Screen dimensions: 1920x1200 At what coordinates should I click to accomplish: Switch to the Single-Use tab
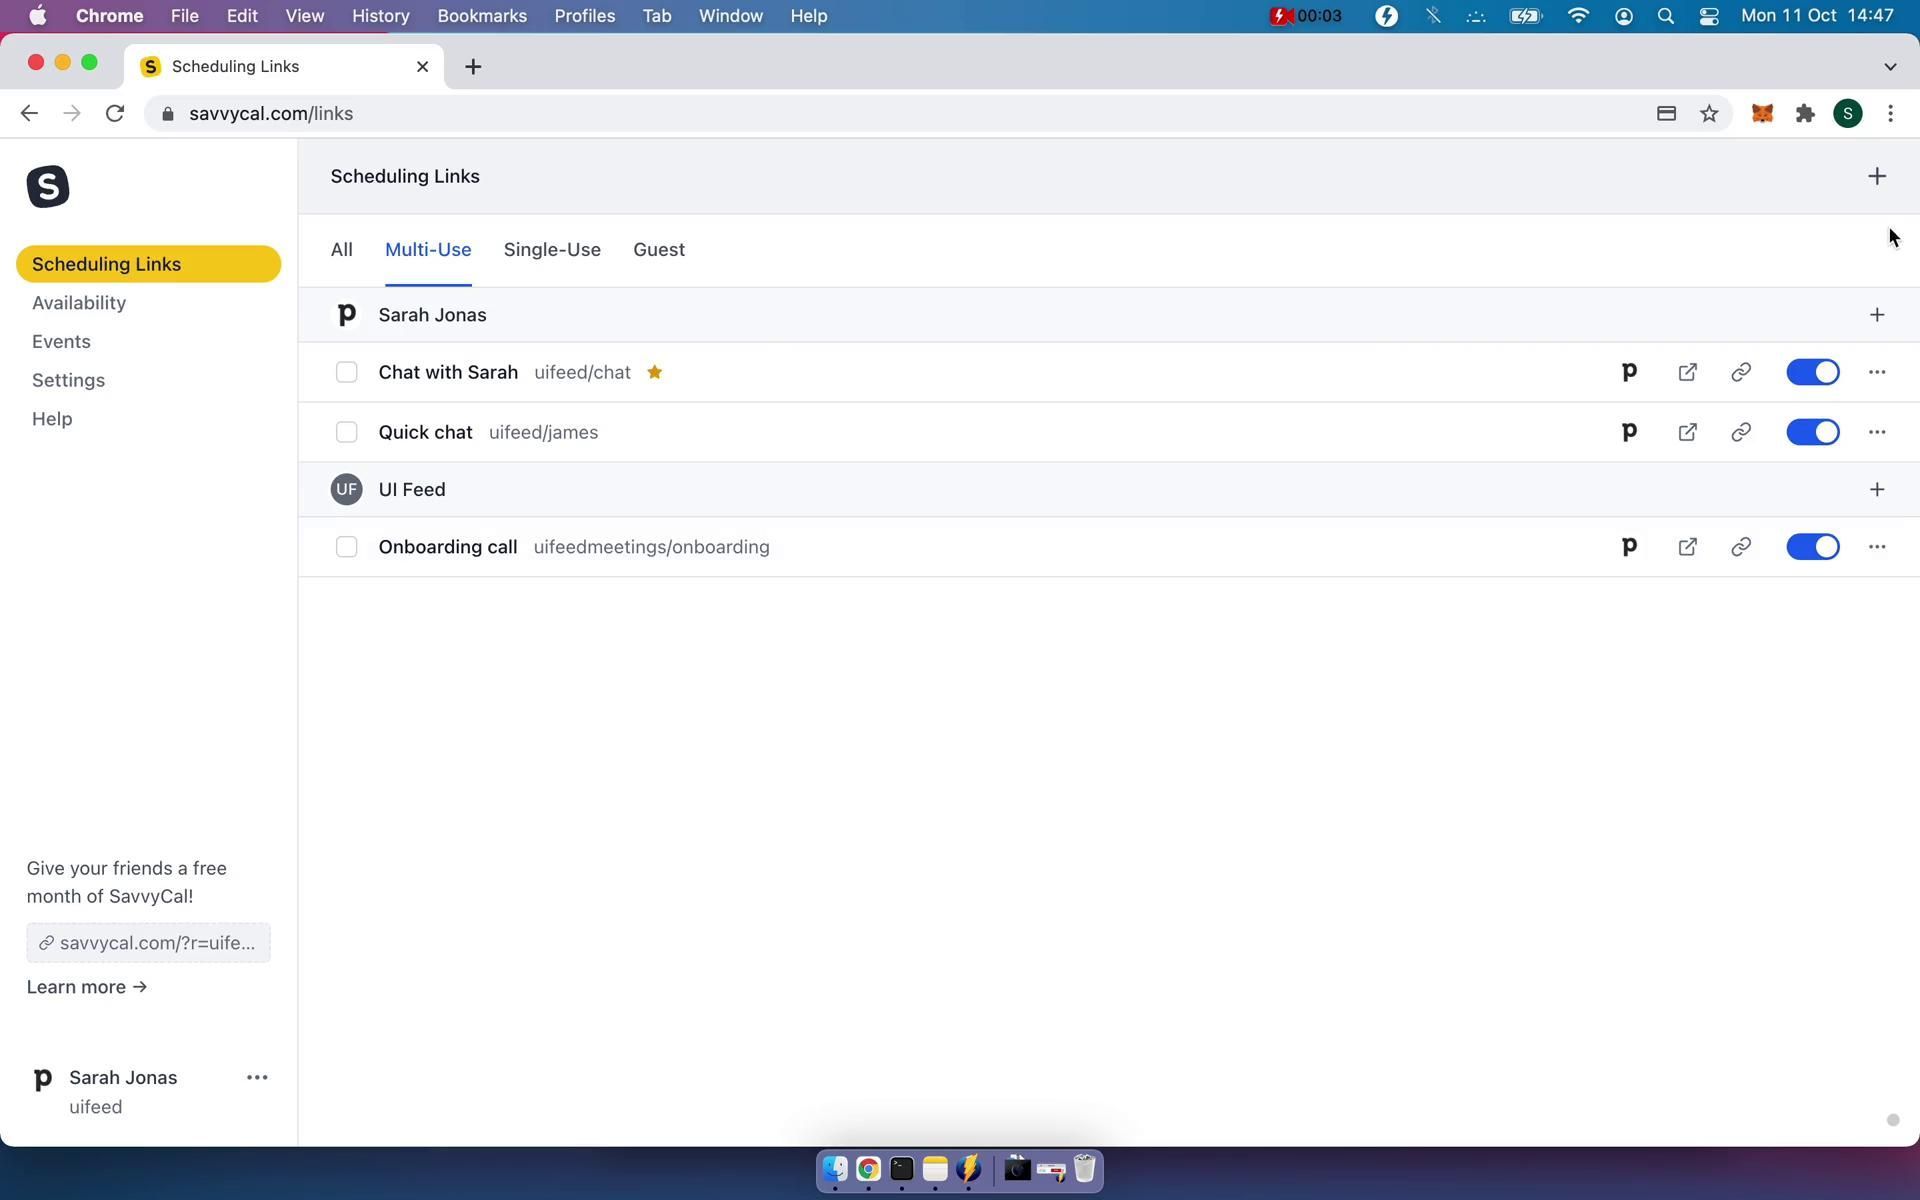552,250
